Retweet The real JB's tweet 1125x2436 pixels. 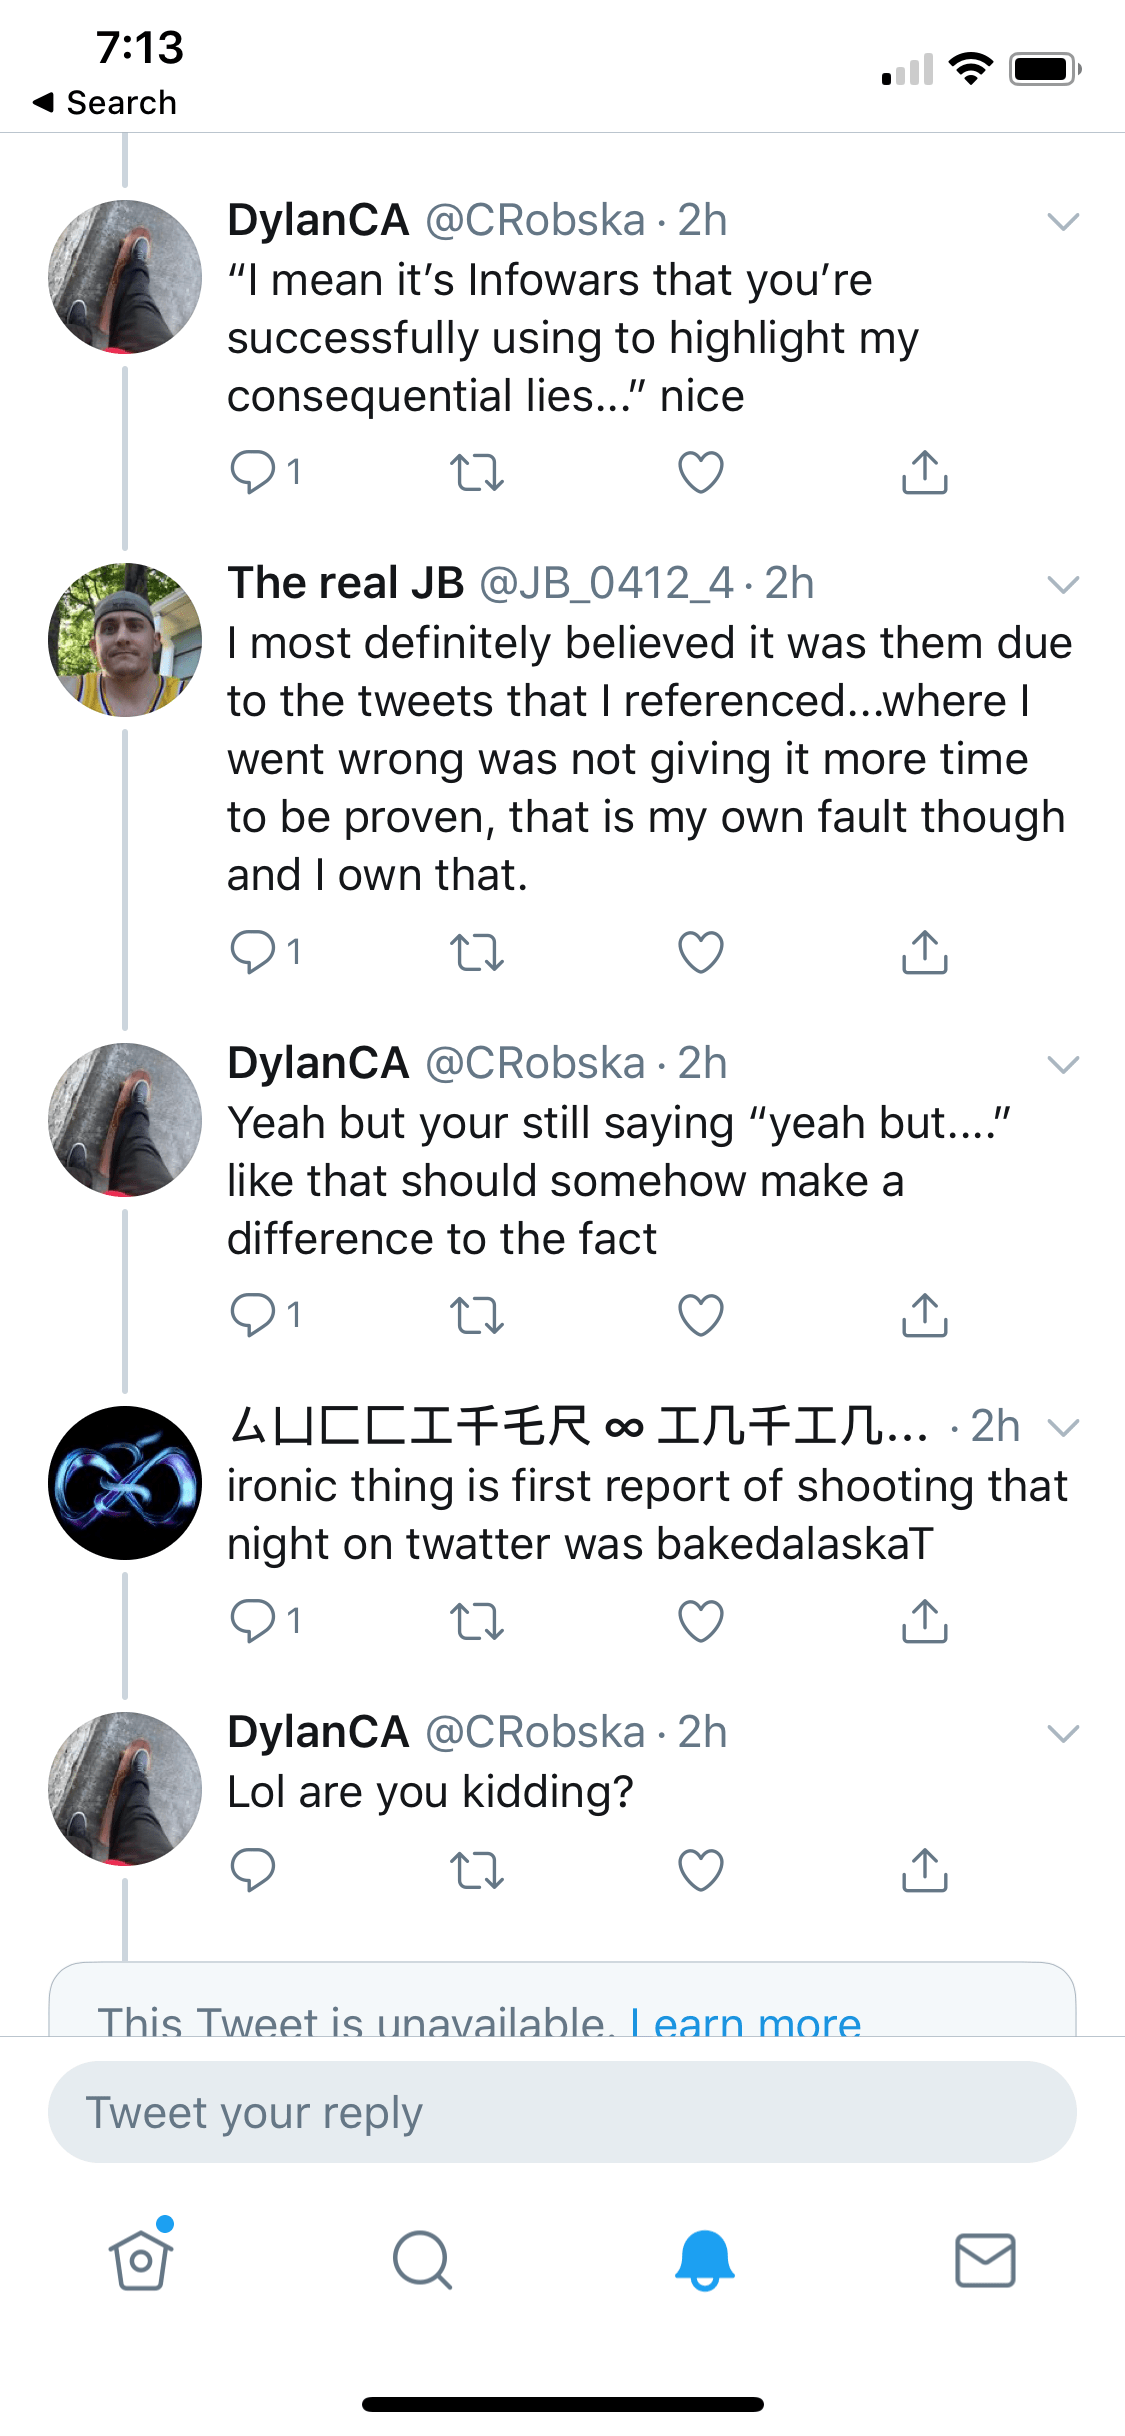(476, 952)
